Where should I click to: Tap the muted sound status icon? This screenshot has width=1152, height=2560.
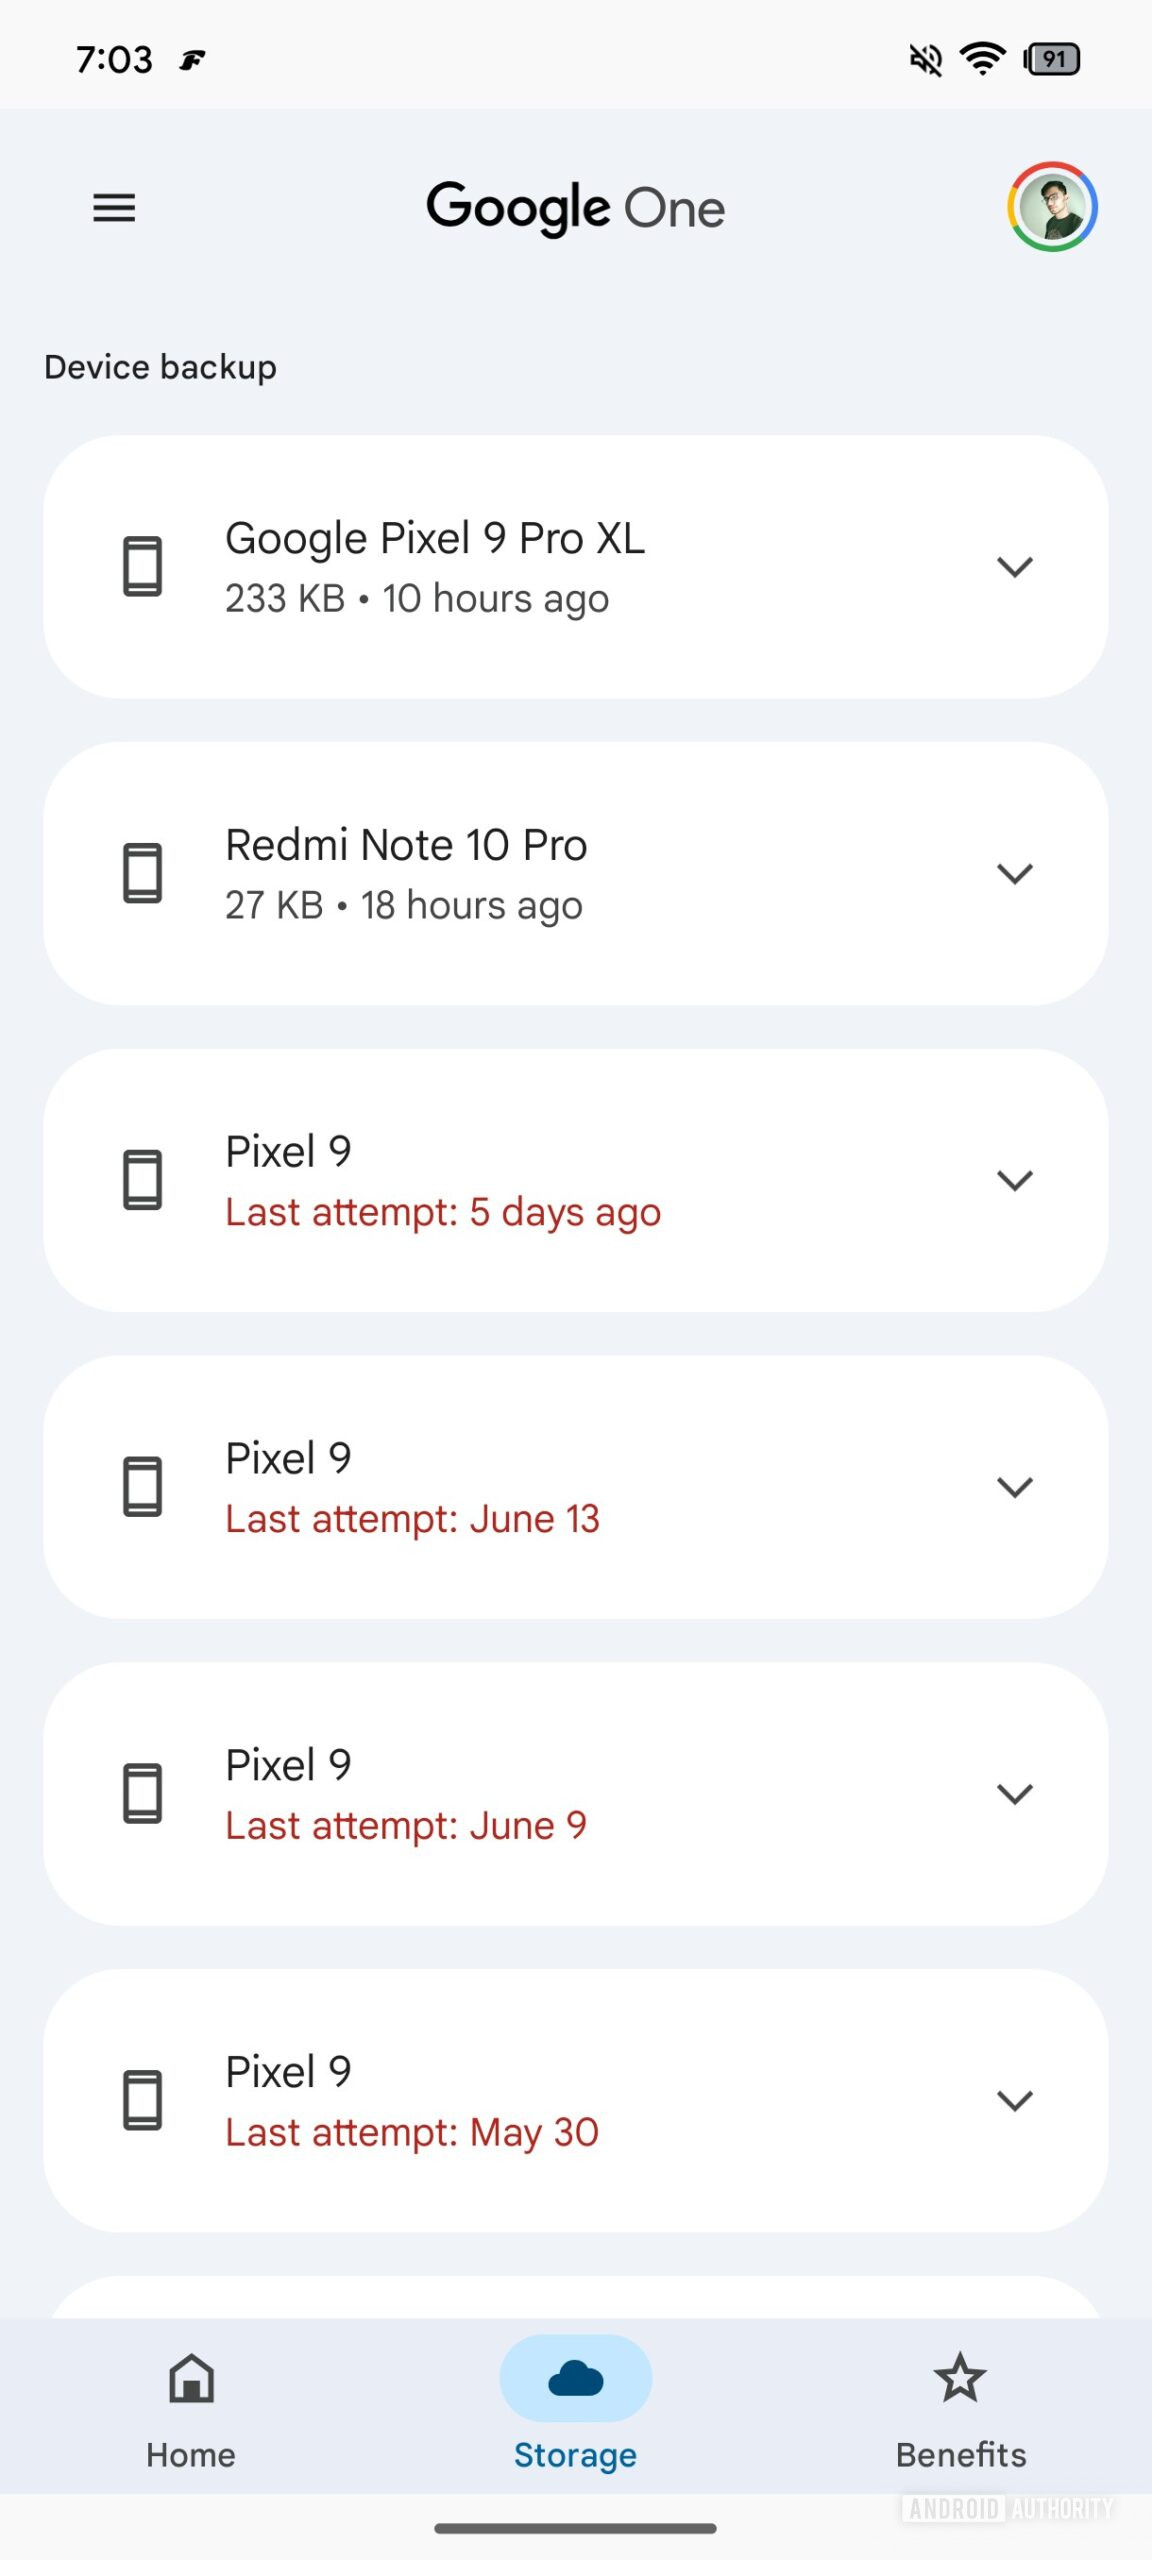[x=925, y=60]
